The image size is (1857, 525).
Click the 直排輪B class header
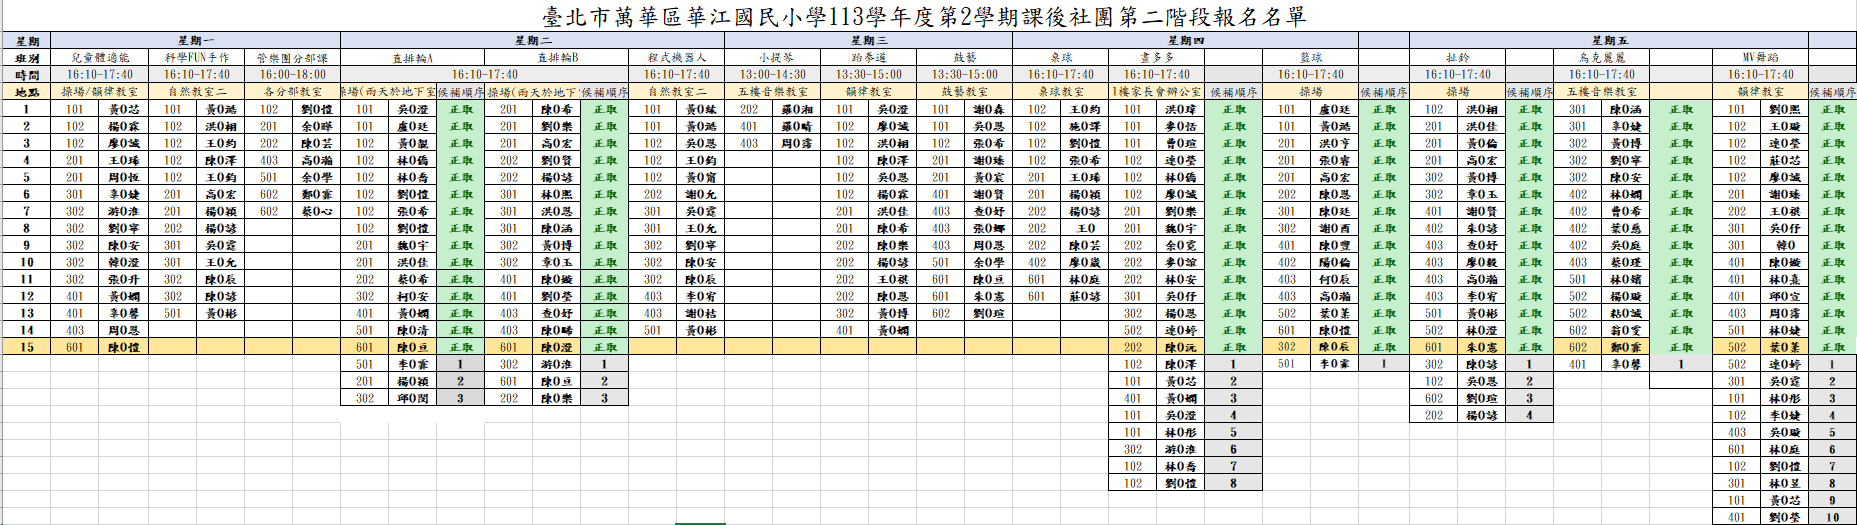tap(557, 58)
